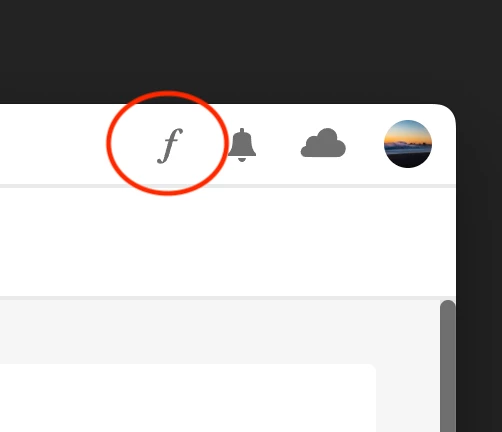Click the cloud sync icon
The image size is (502, 432).
[323, 142]
